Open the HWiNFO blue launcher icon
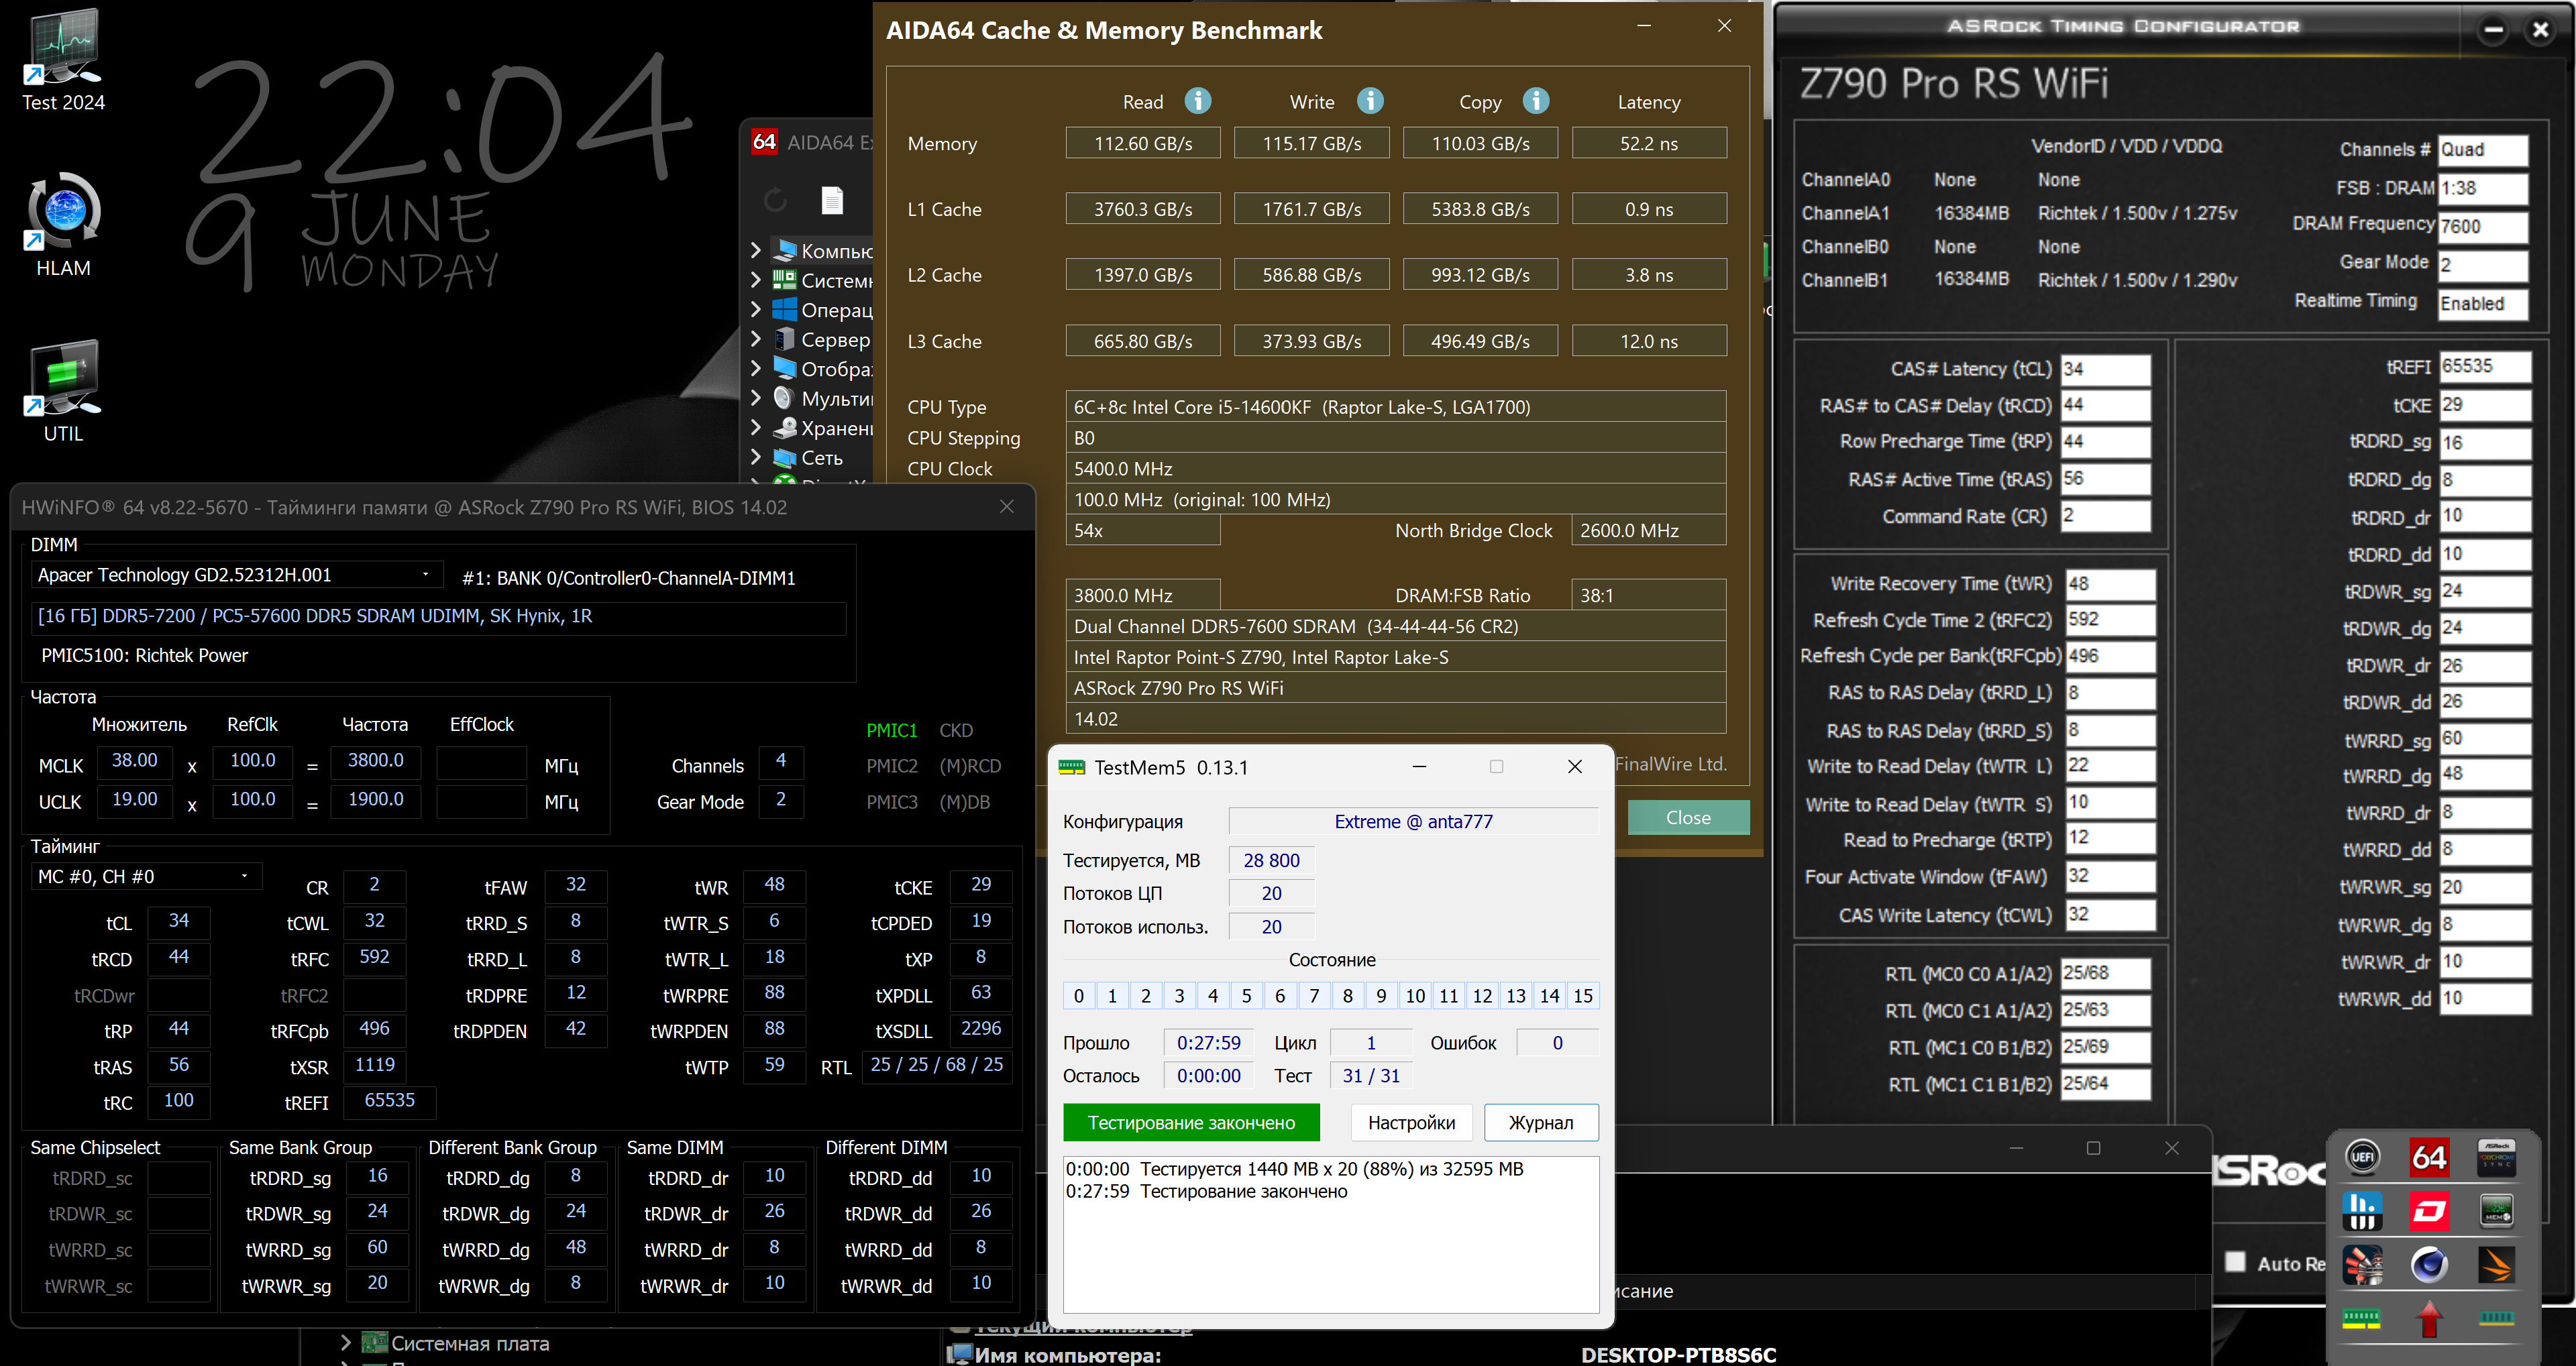 click(x=2362, y=1211)
